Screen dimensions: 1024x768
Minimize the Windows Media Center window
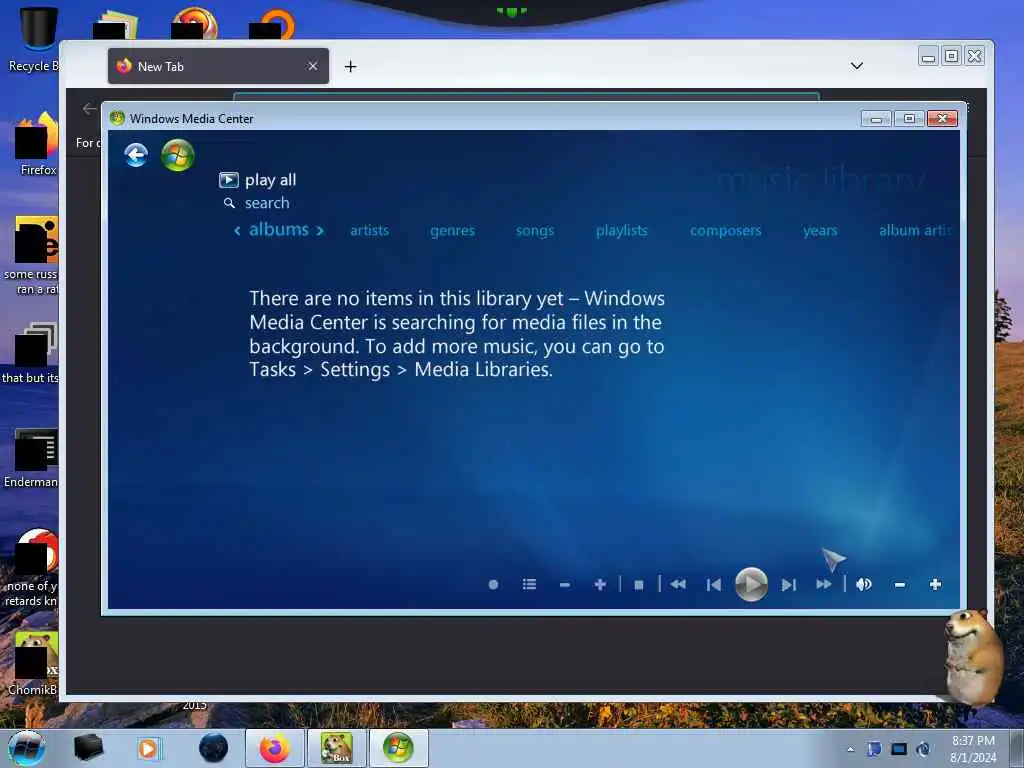pyautogui.click(x=876, y=119)
